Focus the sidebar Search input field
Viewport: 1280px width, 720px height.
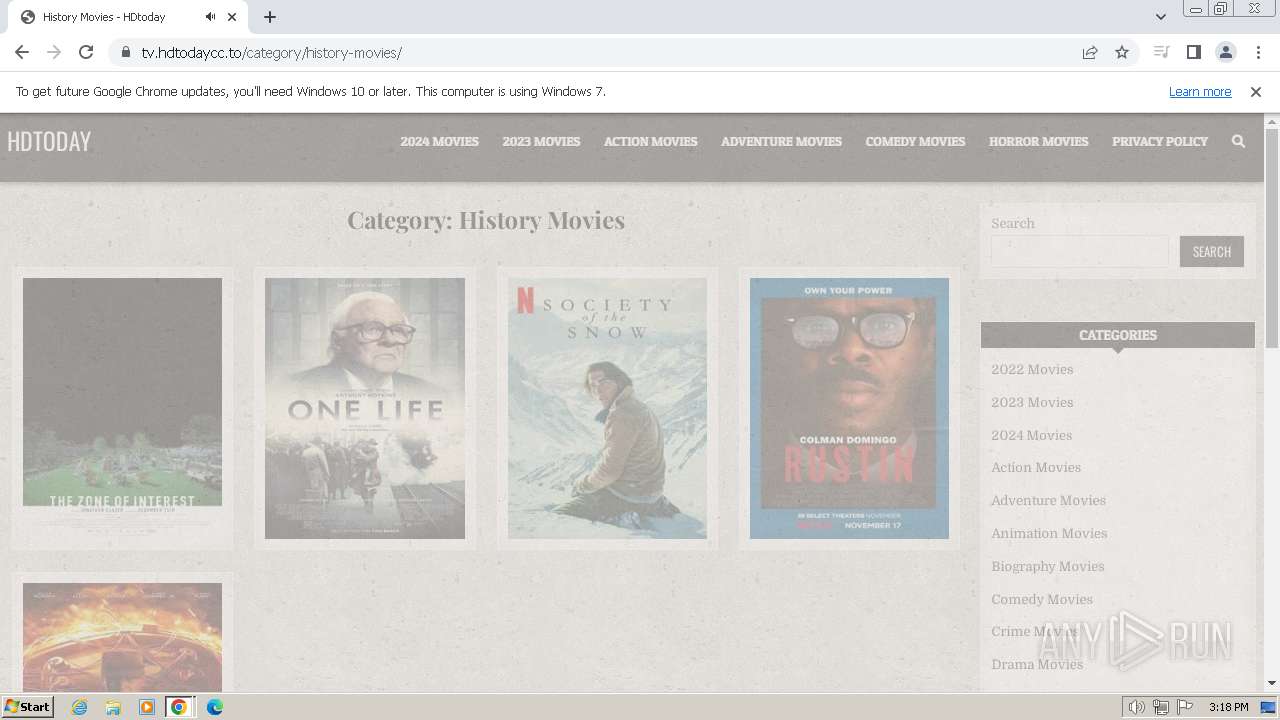(x=1079, y=251)
